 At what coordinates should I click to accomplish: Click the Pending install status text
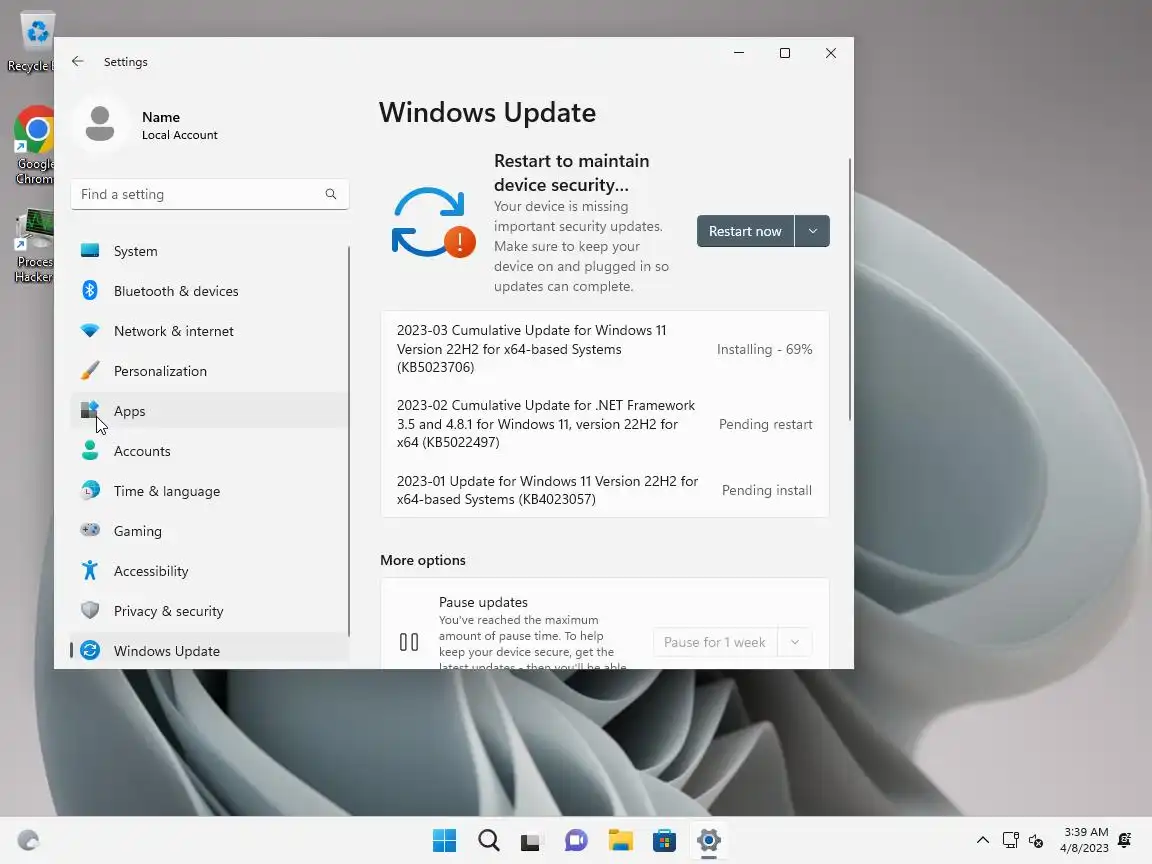click(767, 490)
